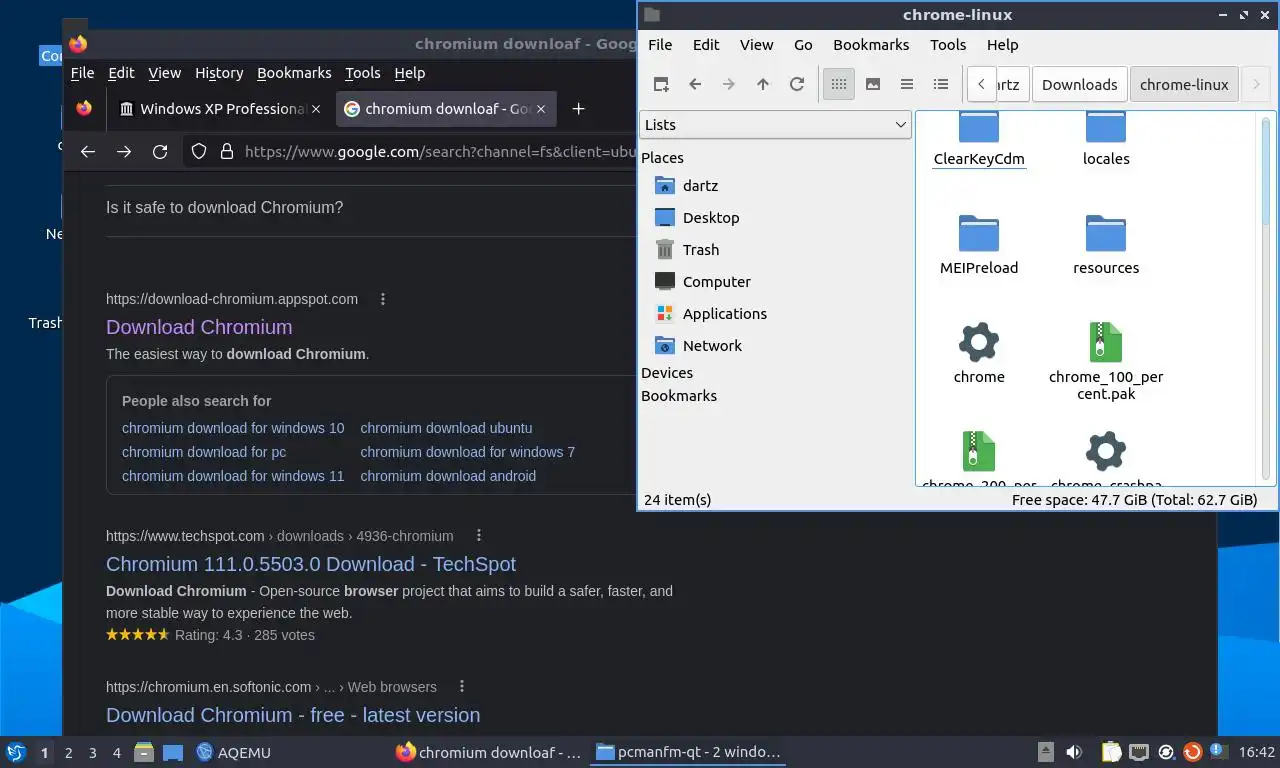The width and height of the screenshot is (1280, 768).
Task: Switch to compact list view
Action: coord(907,84)
